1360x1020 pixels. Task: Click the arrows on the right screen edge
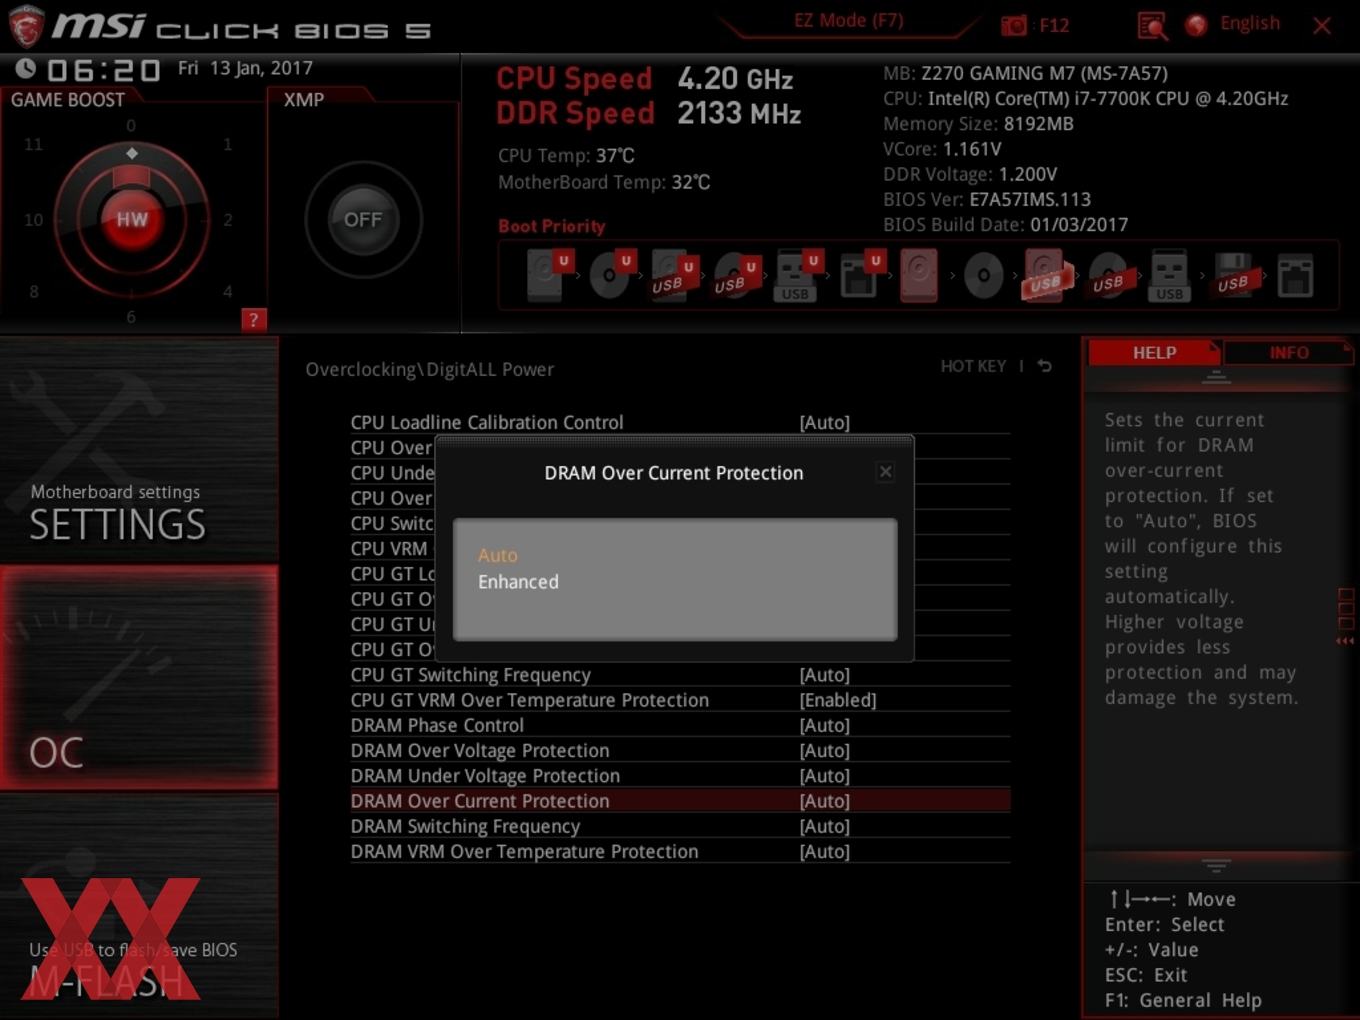(1345, 641)
